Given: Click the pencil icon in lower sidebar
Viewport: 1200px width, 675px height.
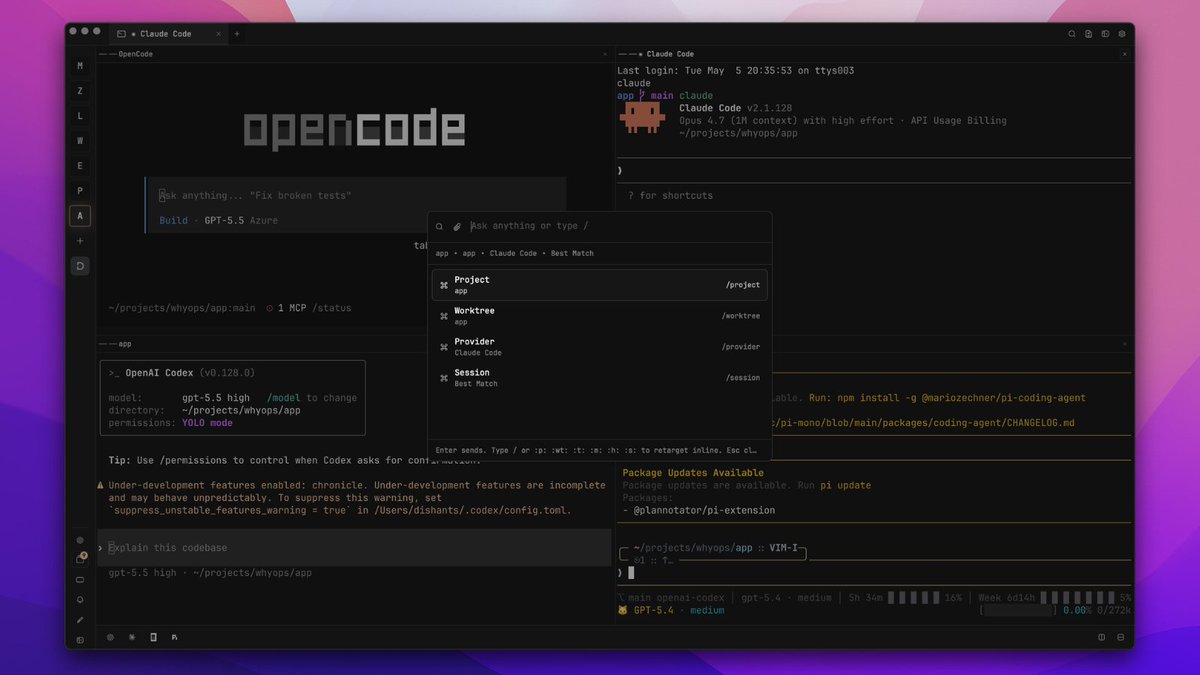Looking at the screenshot, I should [80, 619].
